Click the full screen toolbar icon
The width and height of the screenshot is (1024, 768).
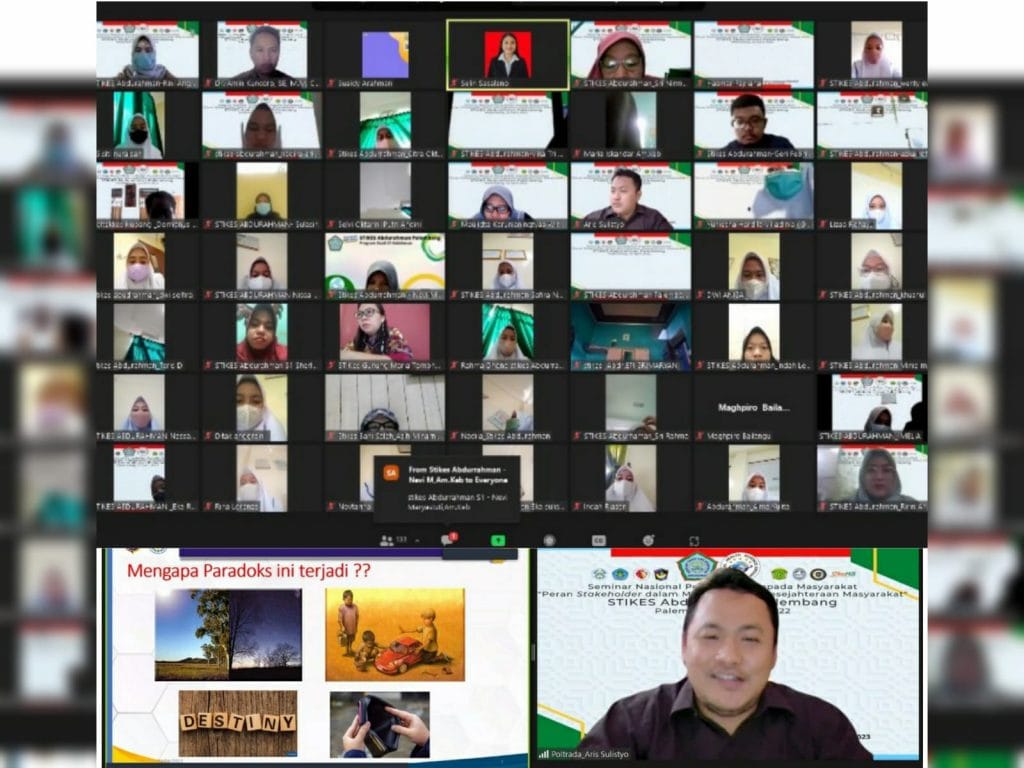[x=694, y=540]
